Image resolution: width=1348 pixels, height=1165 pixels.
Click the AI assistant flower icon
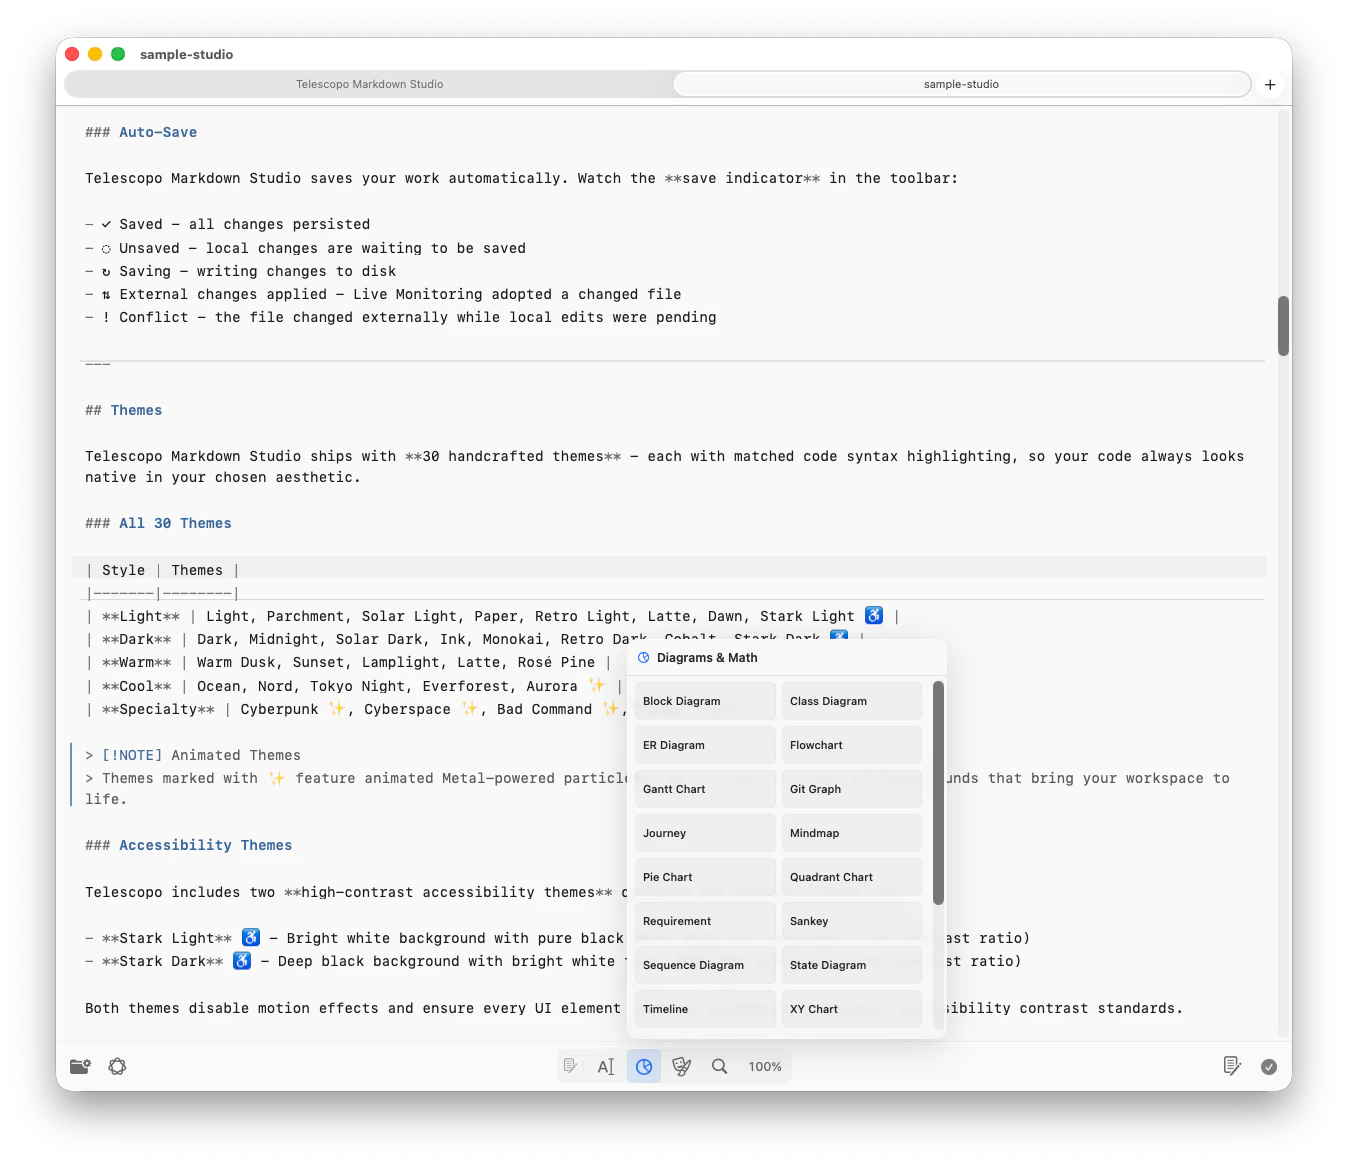pos(118,1067)
